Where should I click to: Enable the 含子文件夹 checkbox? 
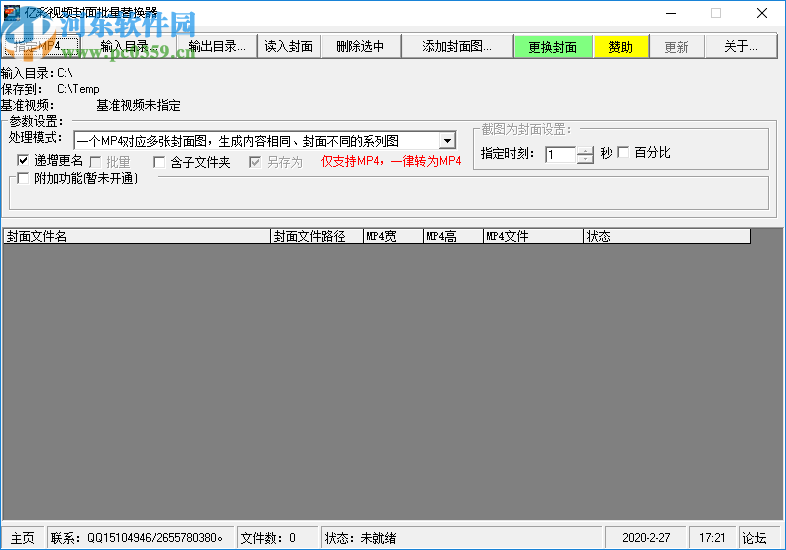[x=159, y=162]
